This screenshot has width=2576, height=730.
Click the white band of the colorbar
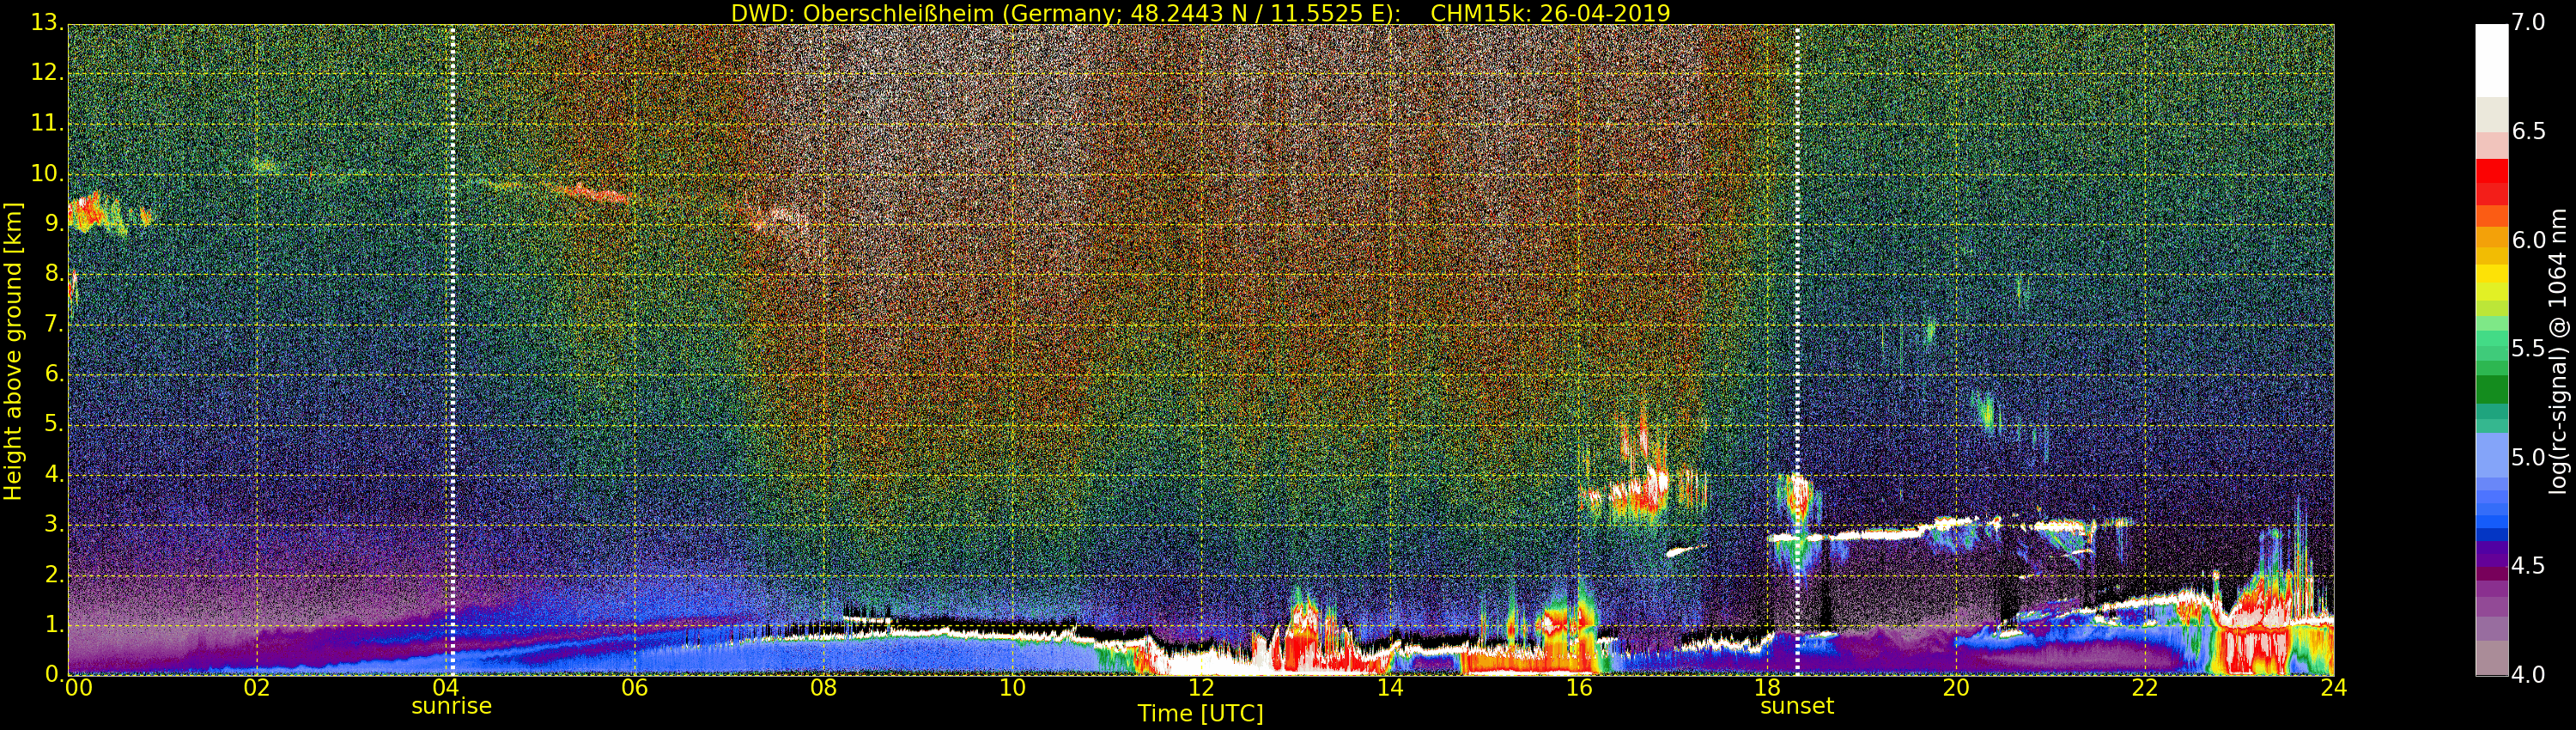pos(2491,60)
